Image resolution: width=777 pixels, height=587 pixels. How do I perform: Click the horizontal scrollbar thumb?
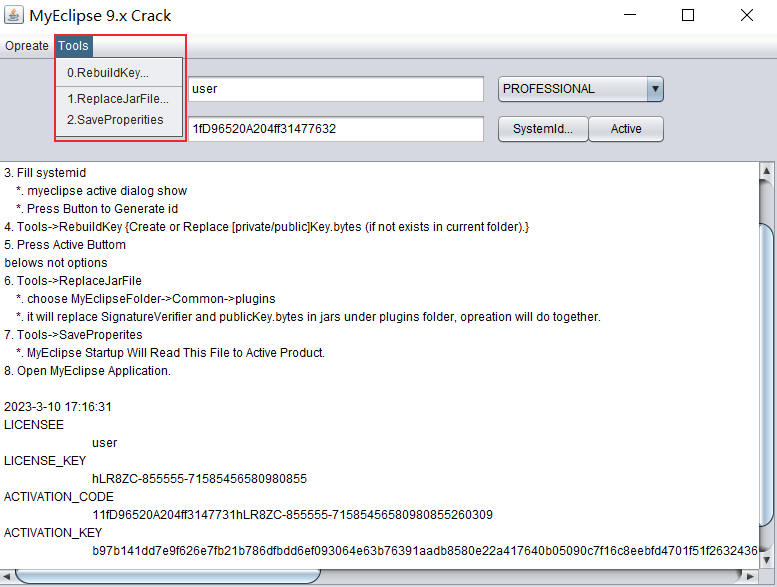168,577
